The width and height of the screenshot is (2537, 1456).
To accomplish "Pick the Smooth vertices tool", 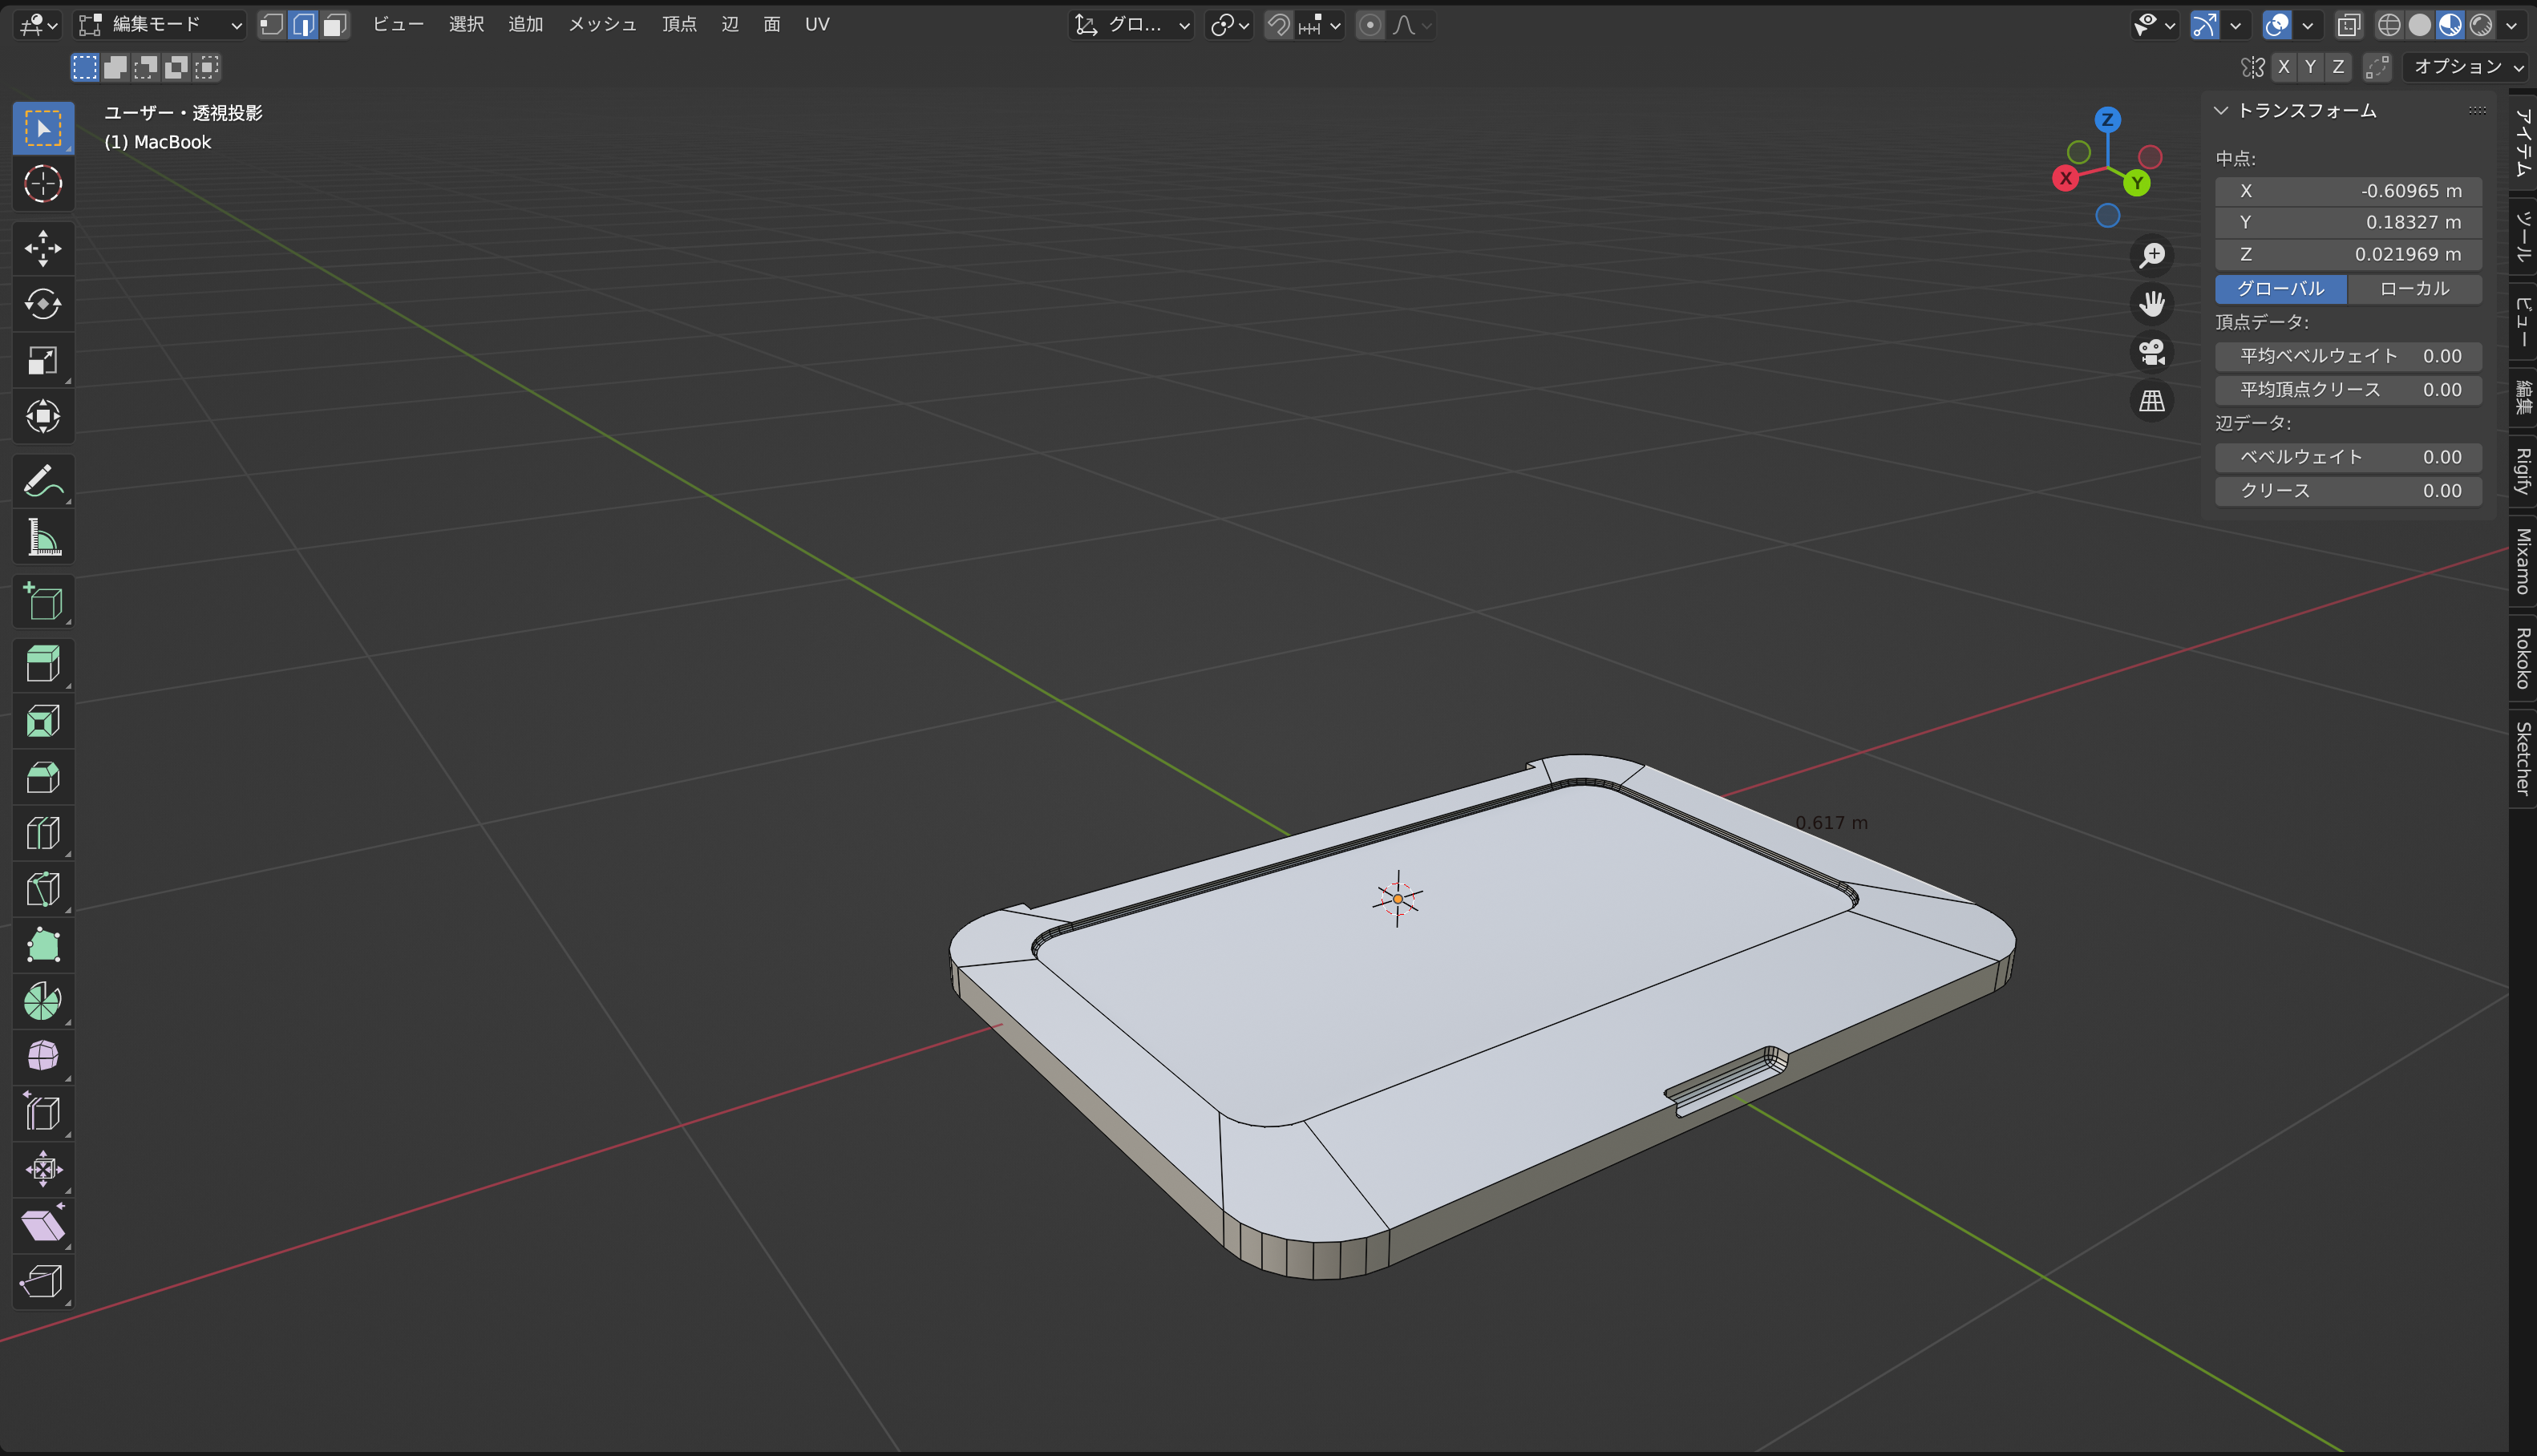I will click(x=43, y=1057).
